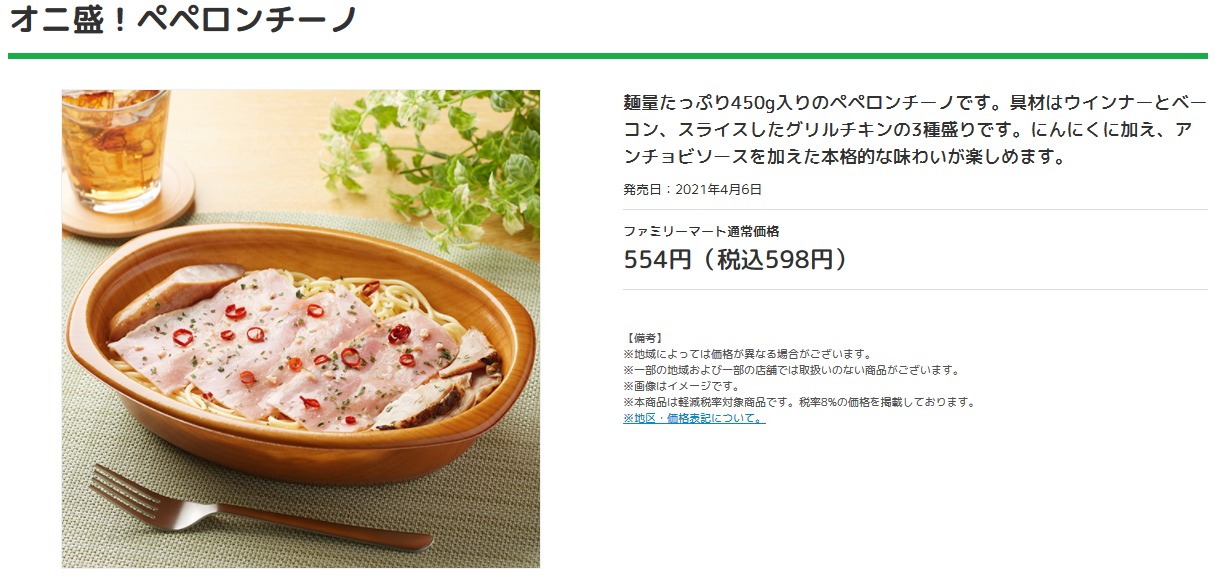Viewport: 1217px width, 582px height.
Task: Click the note about 取扱いのない商品
Action: click(x=791, y=370)
